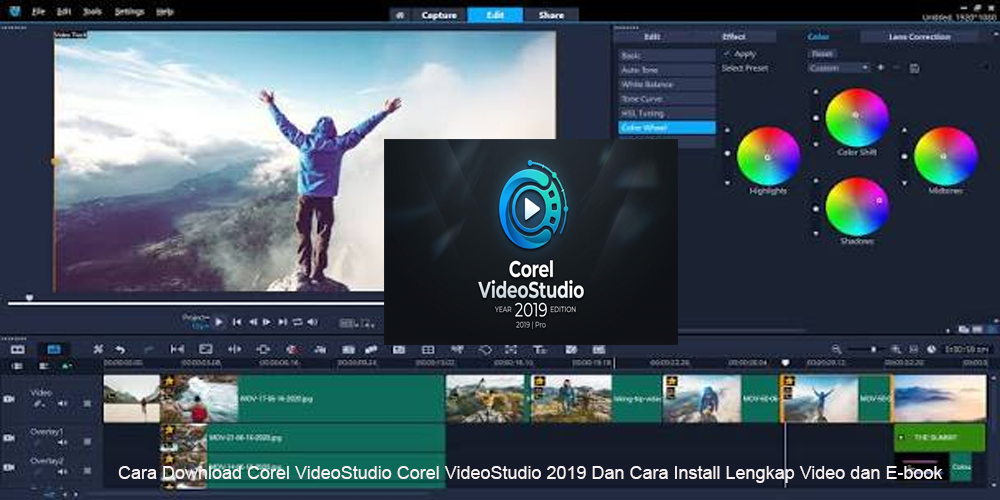This screenshot has height=500, width=1000.
Task: Click the Reset button
Action: point(822,54)
